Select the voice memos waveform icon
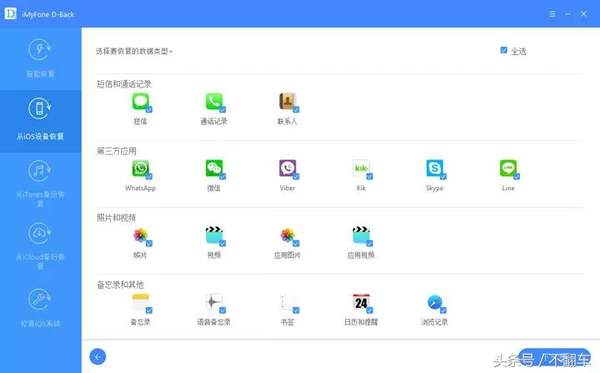This screenshot has height=373, width=600. point(214,302)
